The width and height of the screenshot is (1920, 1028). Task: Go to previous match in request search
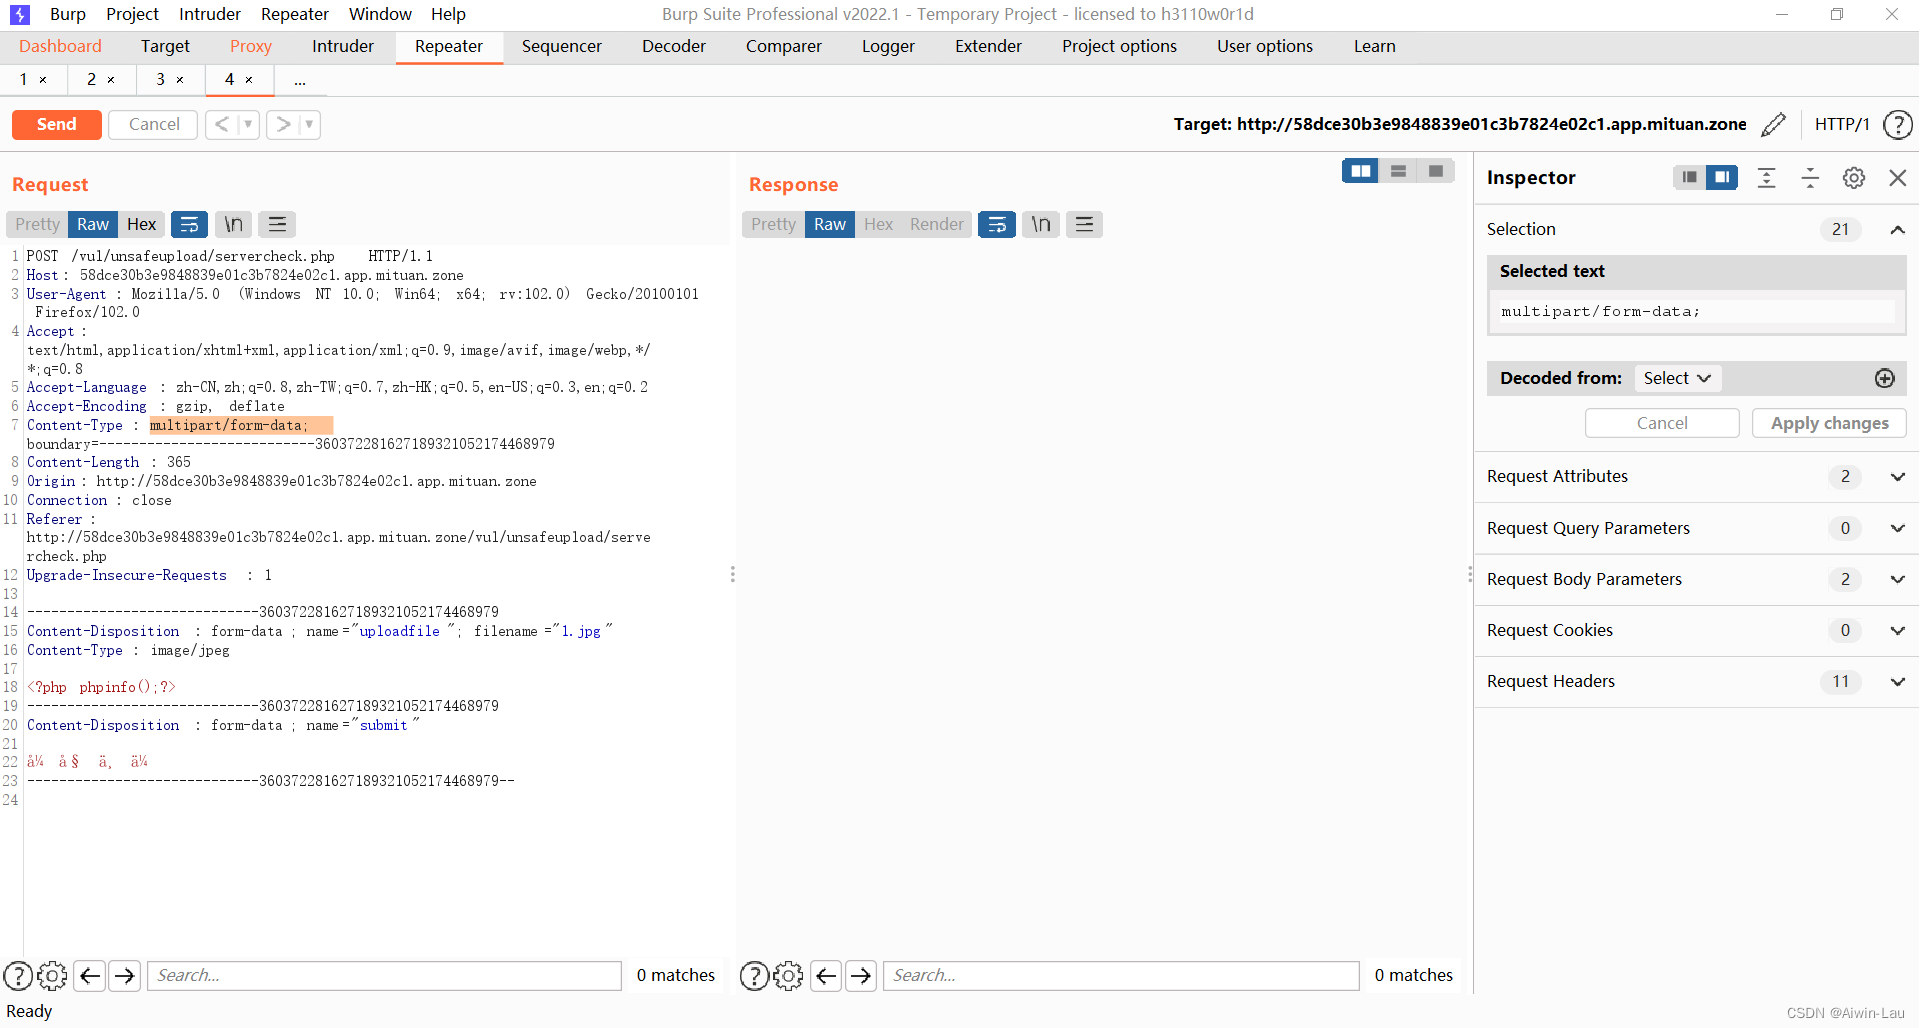90,975
